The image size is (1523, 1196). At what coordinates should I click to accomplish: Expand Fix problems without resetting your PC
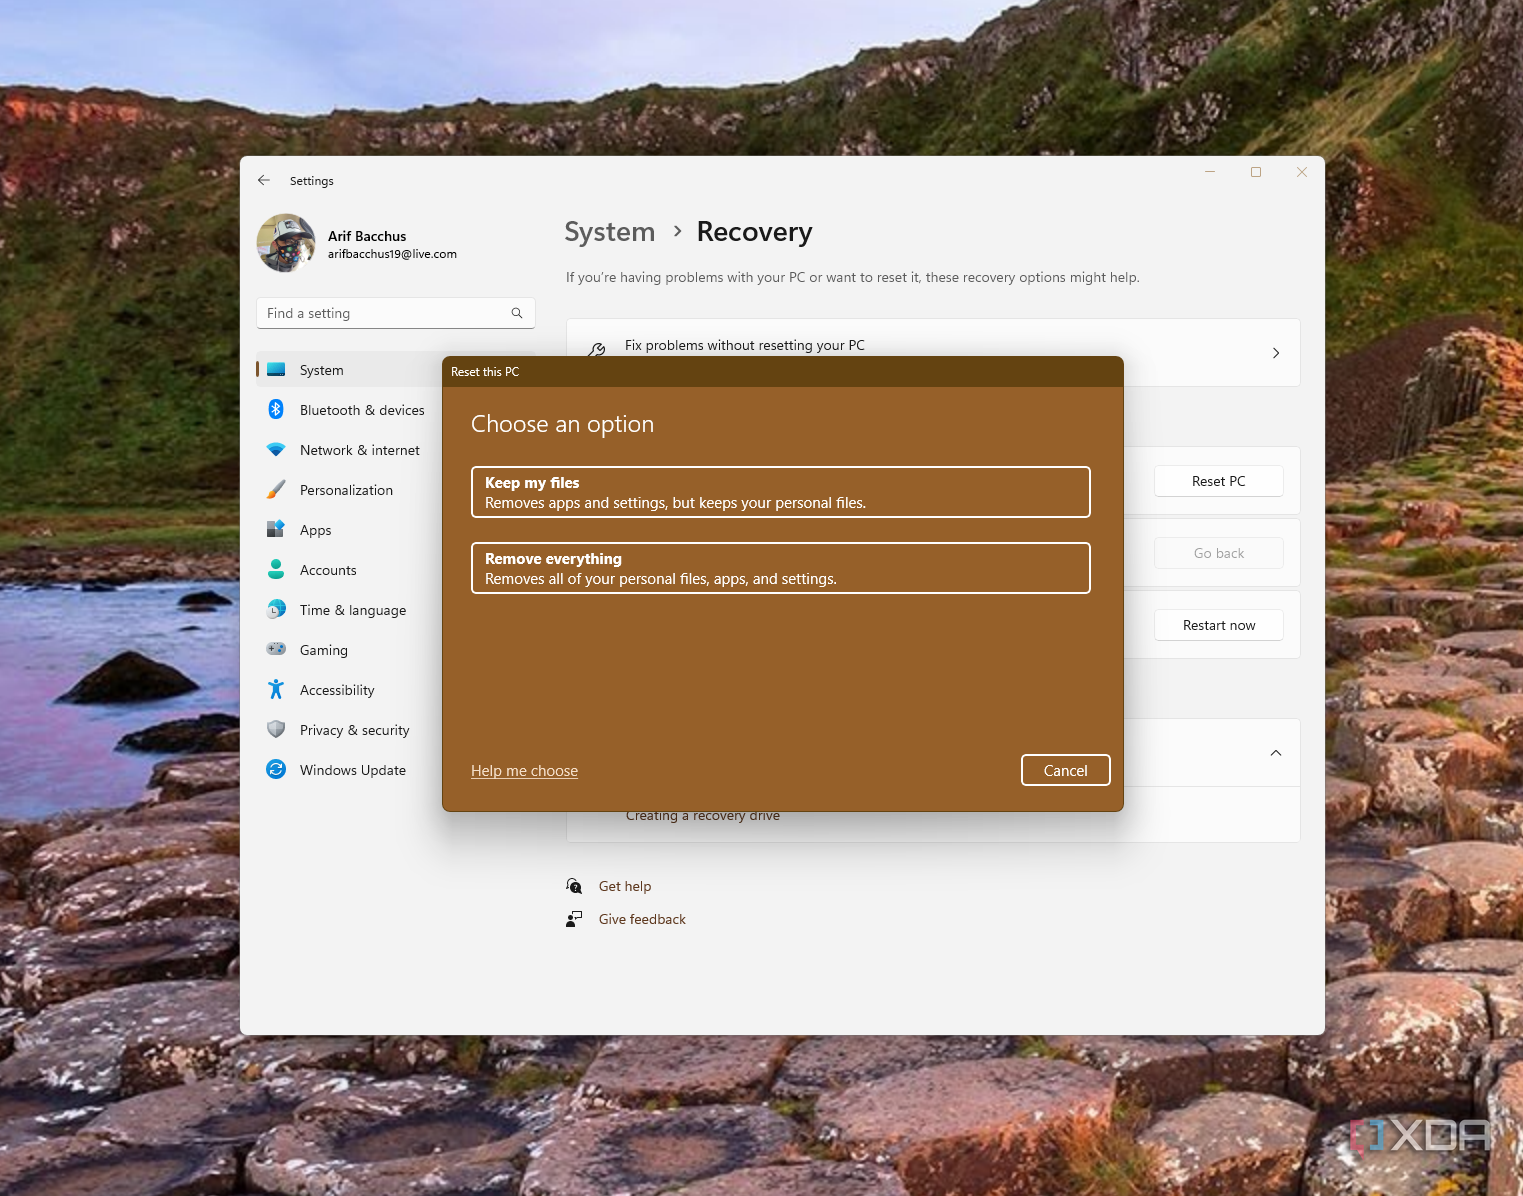(1275, 352)
